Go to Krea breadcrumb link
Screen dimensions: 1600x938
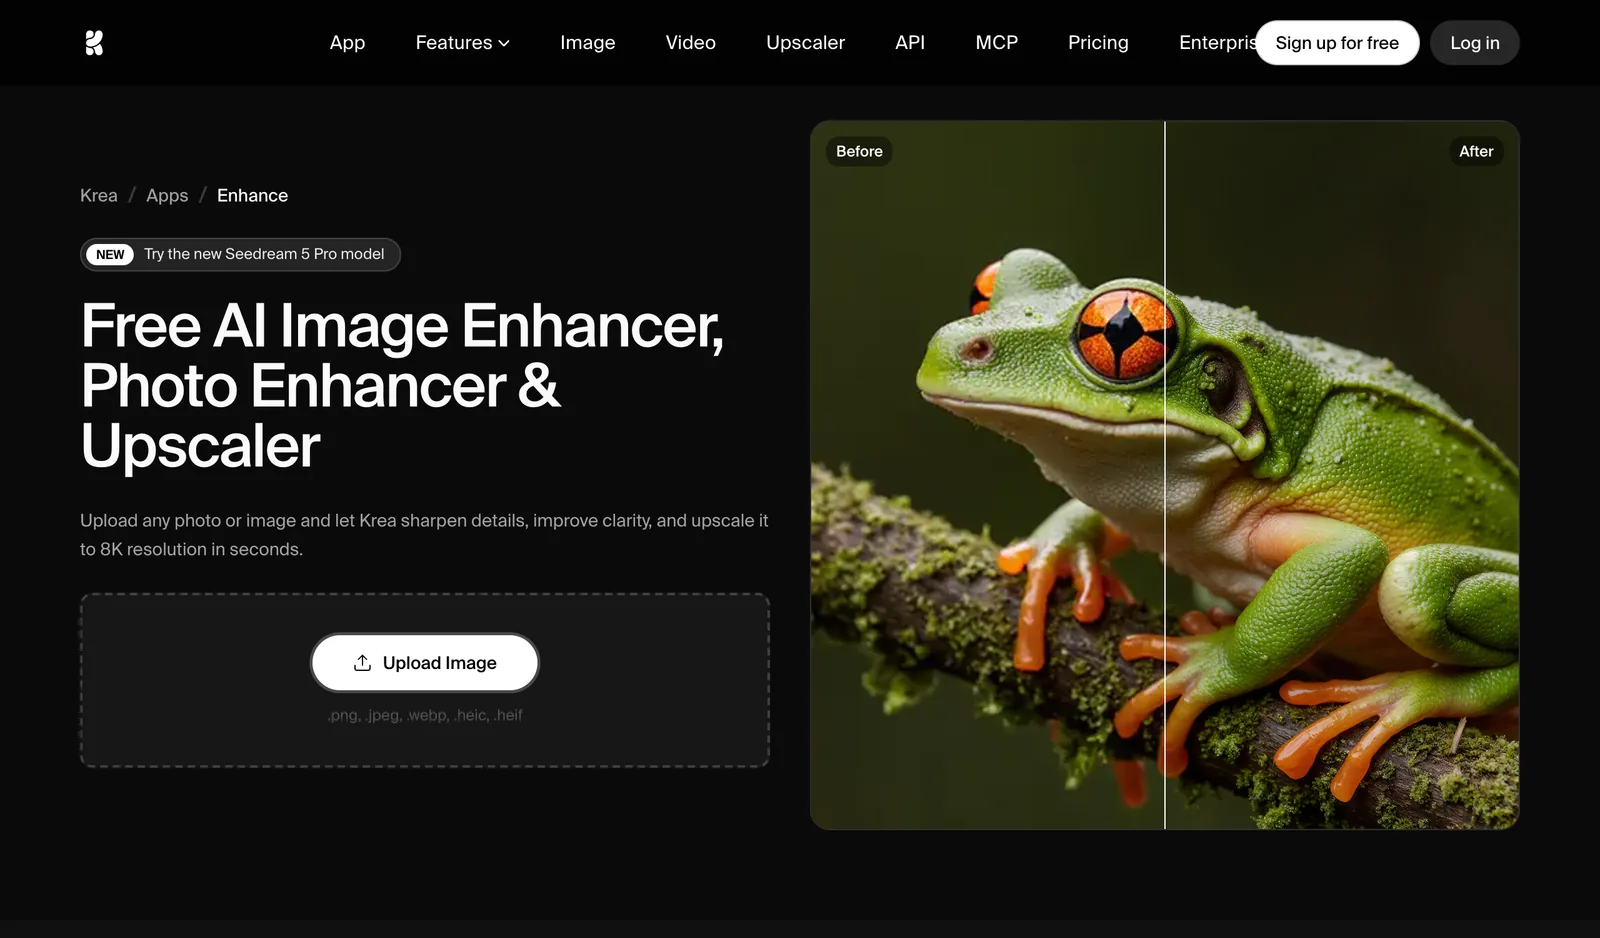[x=99, y=196]
